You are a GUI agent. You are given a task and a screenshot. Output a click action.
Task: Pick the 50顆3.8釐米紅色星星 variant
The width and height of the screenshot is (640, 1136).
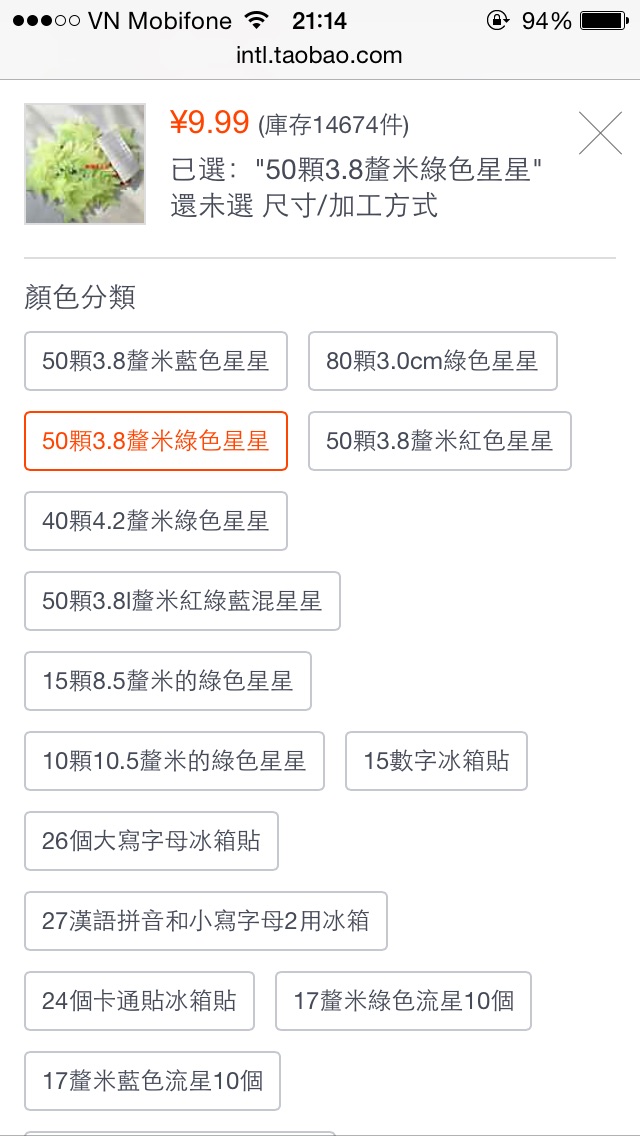coord(439,441)
